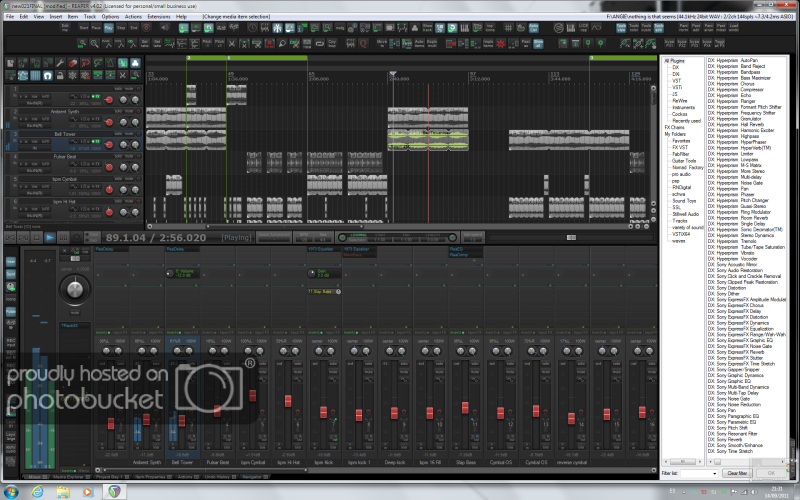Expand the FX Chains tree item

[x=674, y=127]
